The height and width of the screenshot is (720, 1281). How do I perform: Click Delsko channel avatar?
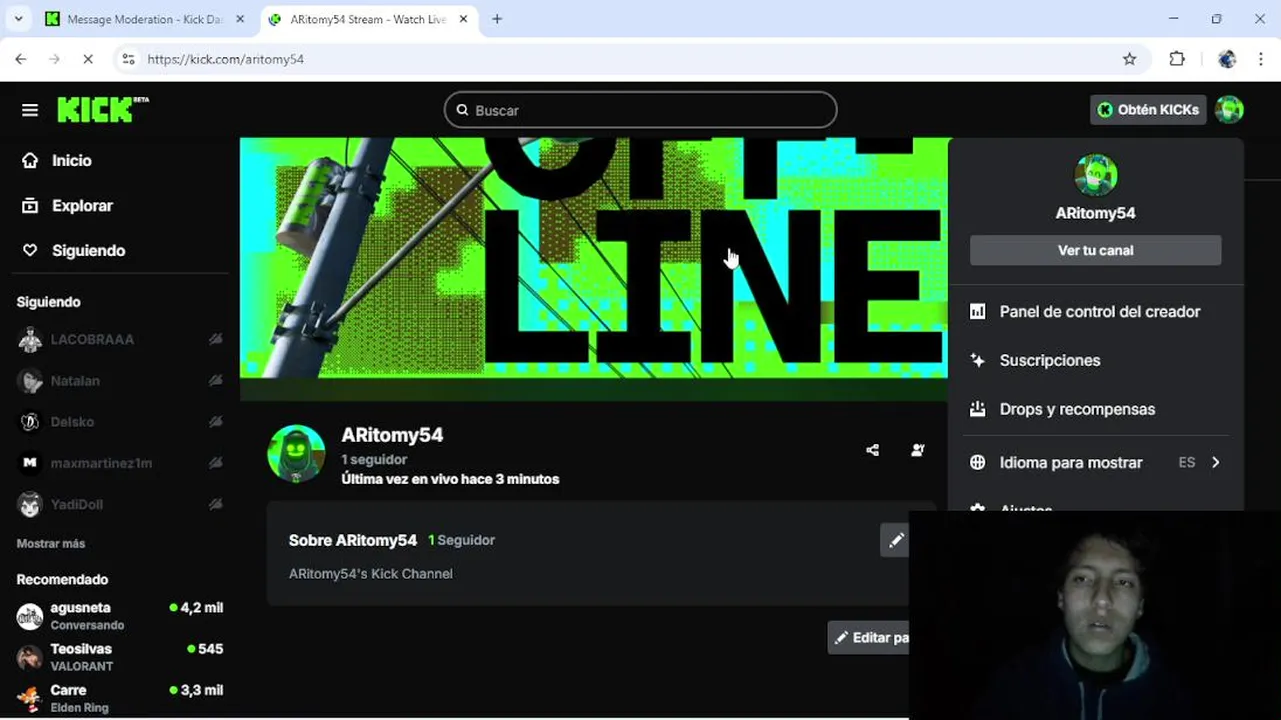[x=30, y=422]
